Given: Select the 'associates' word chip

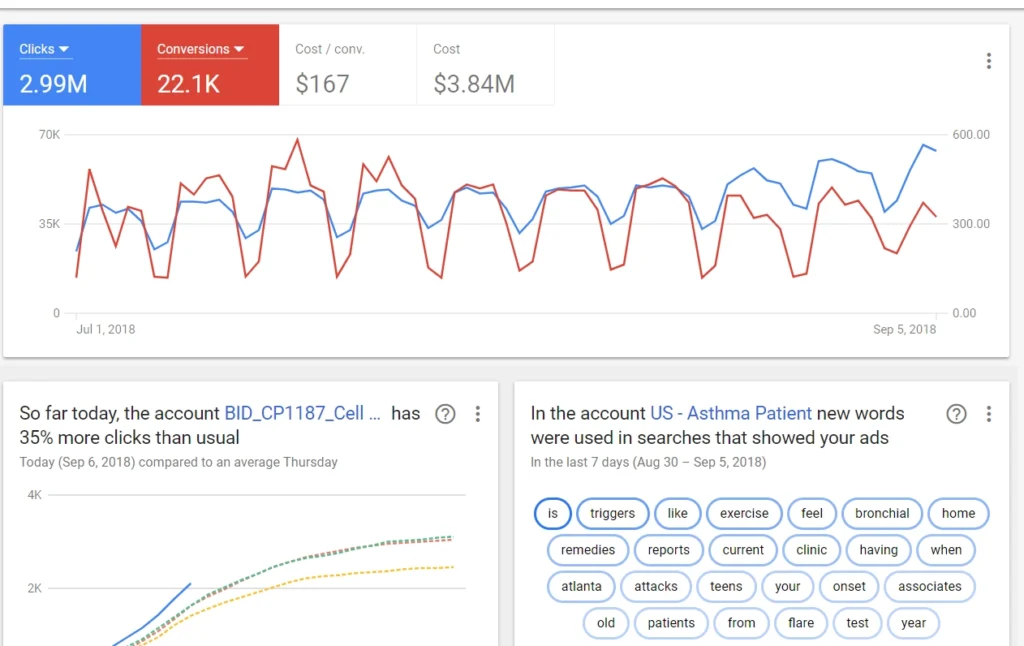Looking at the screenshot, I should (929, 587).
